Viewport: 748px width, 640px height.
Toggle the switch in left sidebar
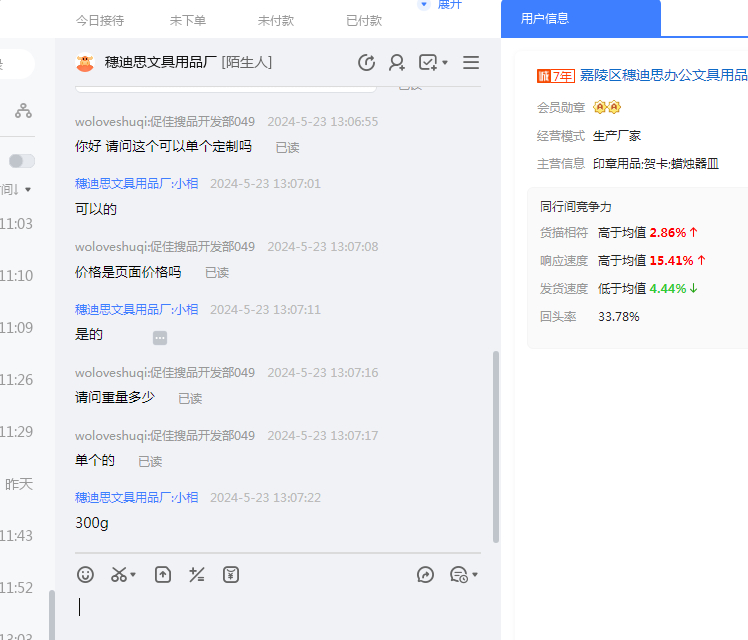[21, 161]
